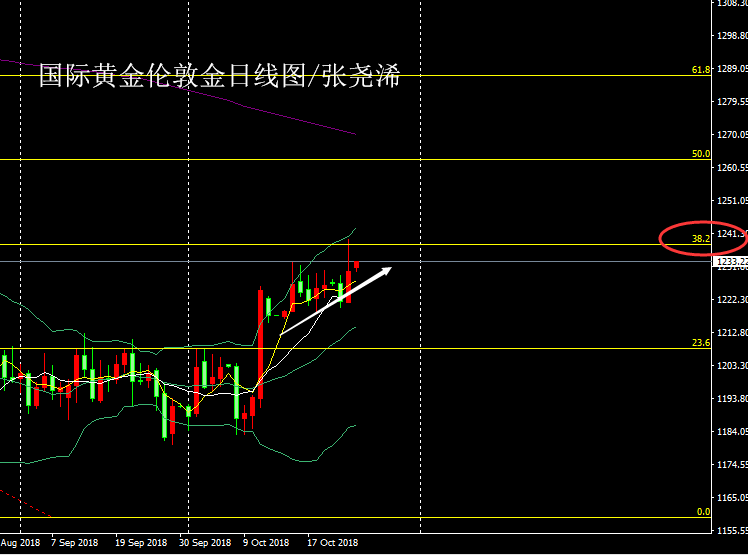Click the 1165.05 price scale value
Image resolution: width=748 pixels, height=555 pixels.
732,497
